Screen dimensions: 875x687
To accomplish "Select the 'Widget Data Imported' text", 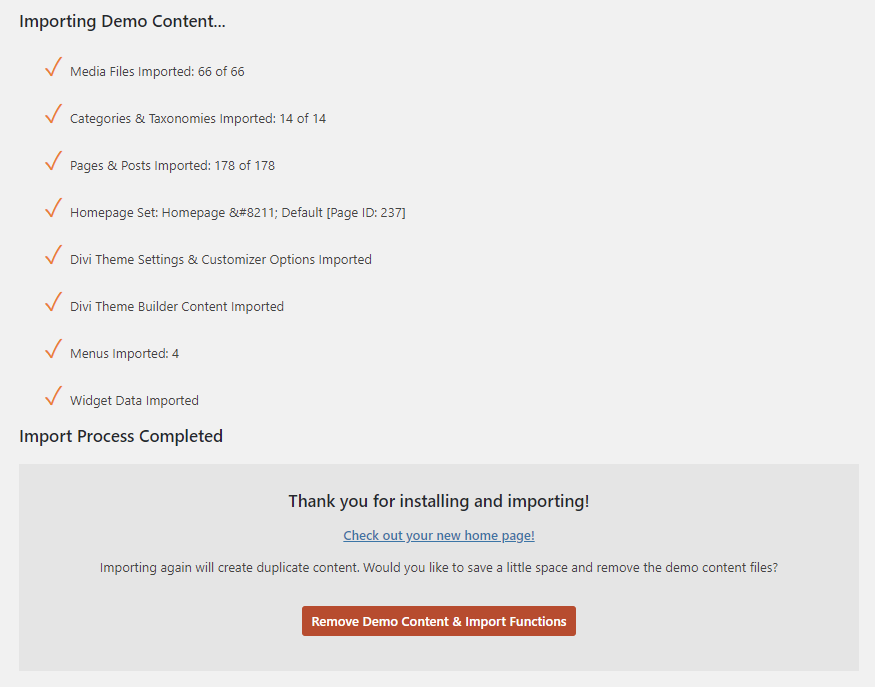I will coord(134,401).
